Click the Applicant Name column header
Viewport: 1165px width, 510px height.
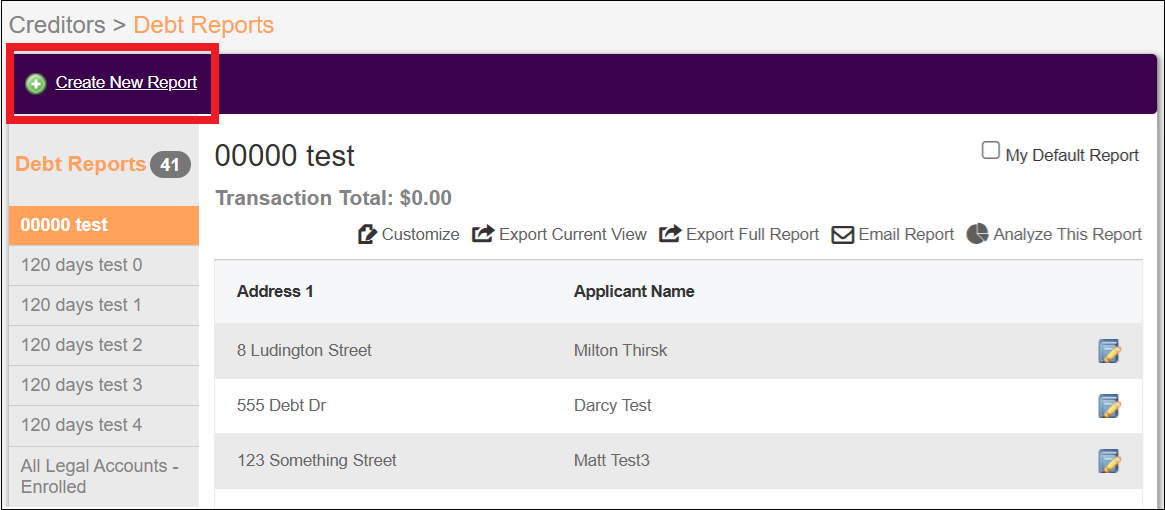pyautogui.click(x=634, y=291)
